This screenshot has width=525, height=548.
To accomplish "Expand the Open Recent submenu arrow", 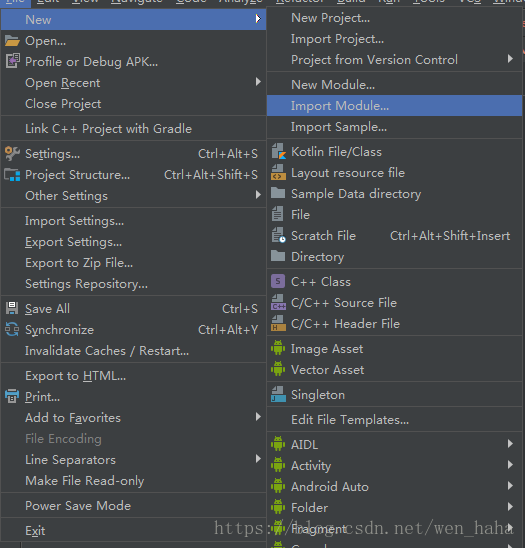I will (x=258, y=82).
